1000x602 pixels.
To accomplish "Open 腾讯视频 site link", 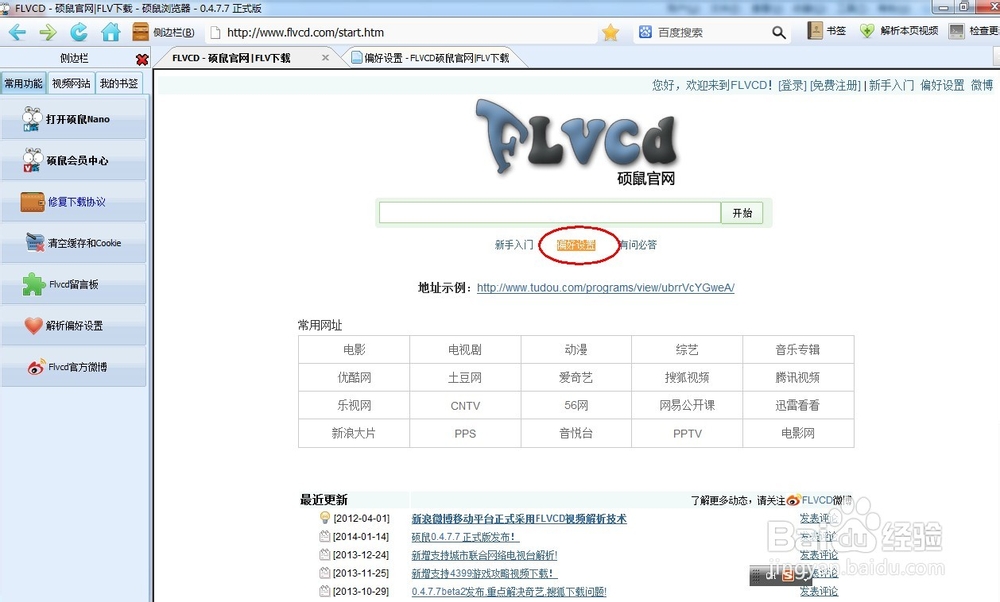I will tap(798, 378).
